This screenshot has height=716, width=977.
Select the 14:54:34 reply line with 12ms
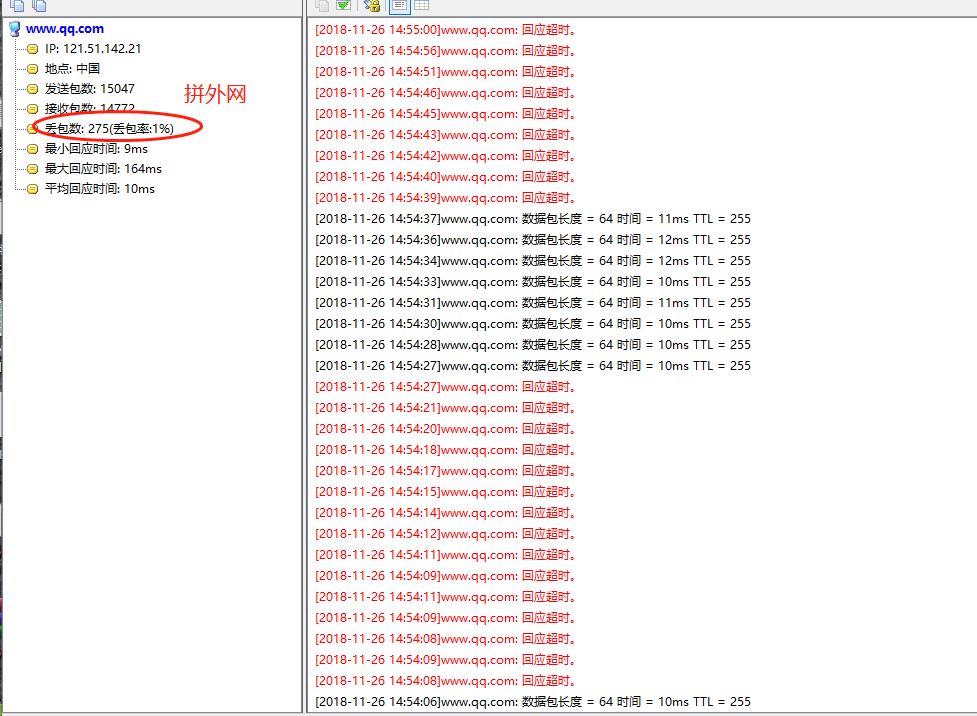point(533,260)
